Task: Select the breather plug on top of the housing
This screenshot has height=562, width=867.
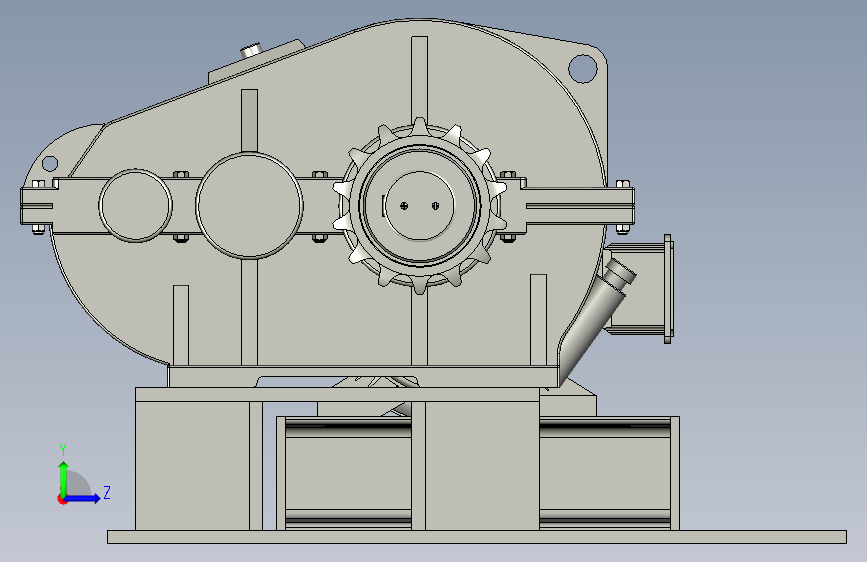Action: [252, 51]
